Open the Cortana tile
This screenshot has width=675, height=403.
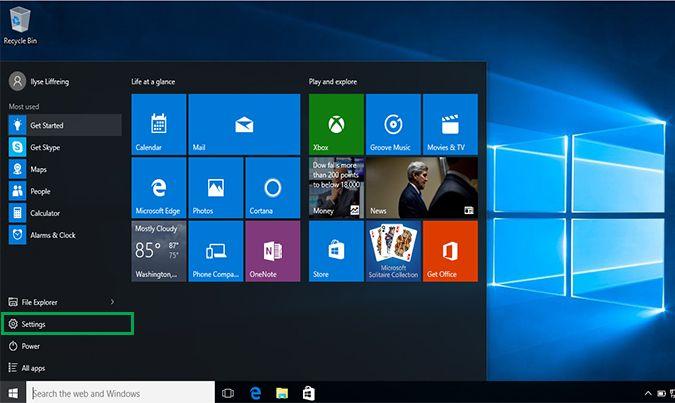[272, 188]
